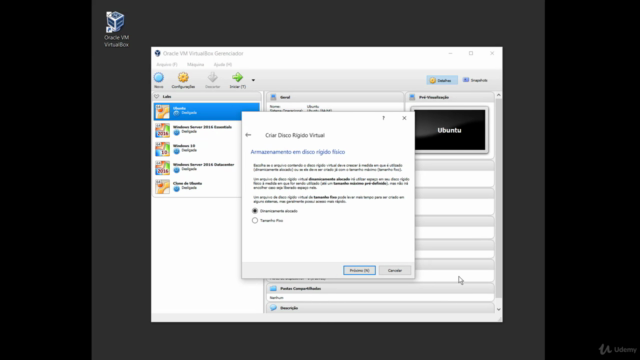640x360 pixels.
Task: Click Armazenamento em disco rígido físico heading
Action: pyautogui.click(x=298, y=152)
